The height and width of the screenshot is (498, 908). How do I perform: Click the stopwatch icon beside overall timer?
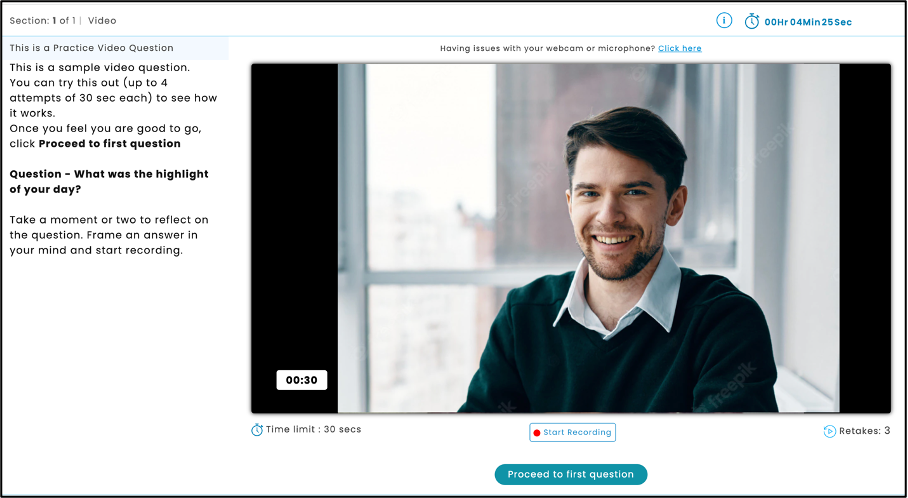tap(752, 21)
